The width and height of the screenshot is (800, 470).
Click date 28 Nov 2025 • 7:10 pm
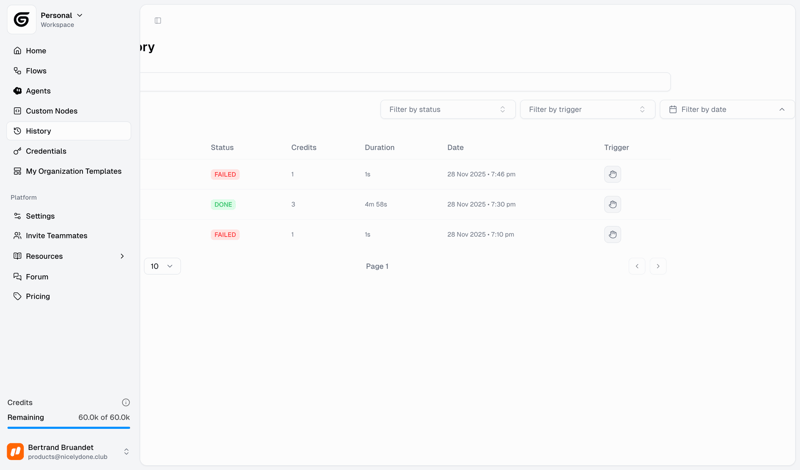[481, 235]
